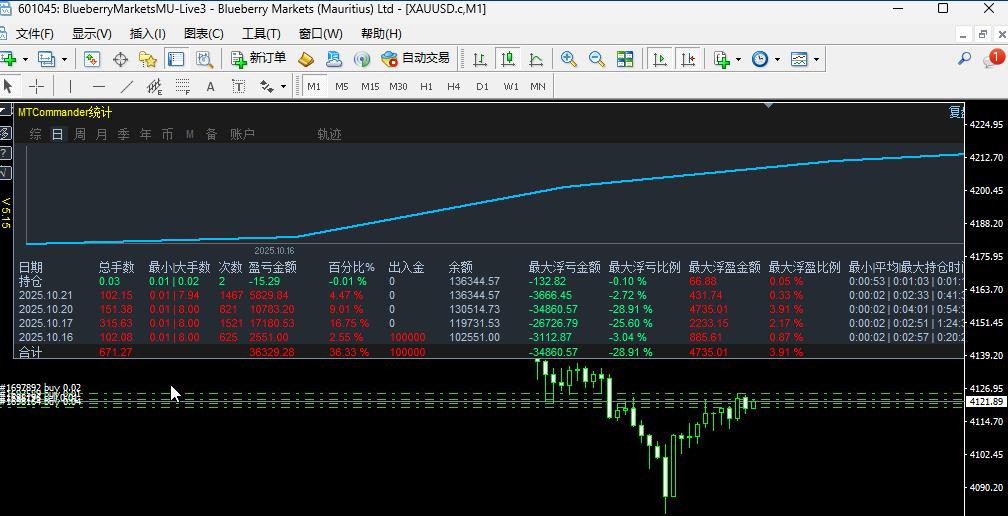The image size is (1008, 516).
Task: Open the cloud hosting icon
Action: 334,59
